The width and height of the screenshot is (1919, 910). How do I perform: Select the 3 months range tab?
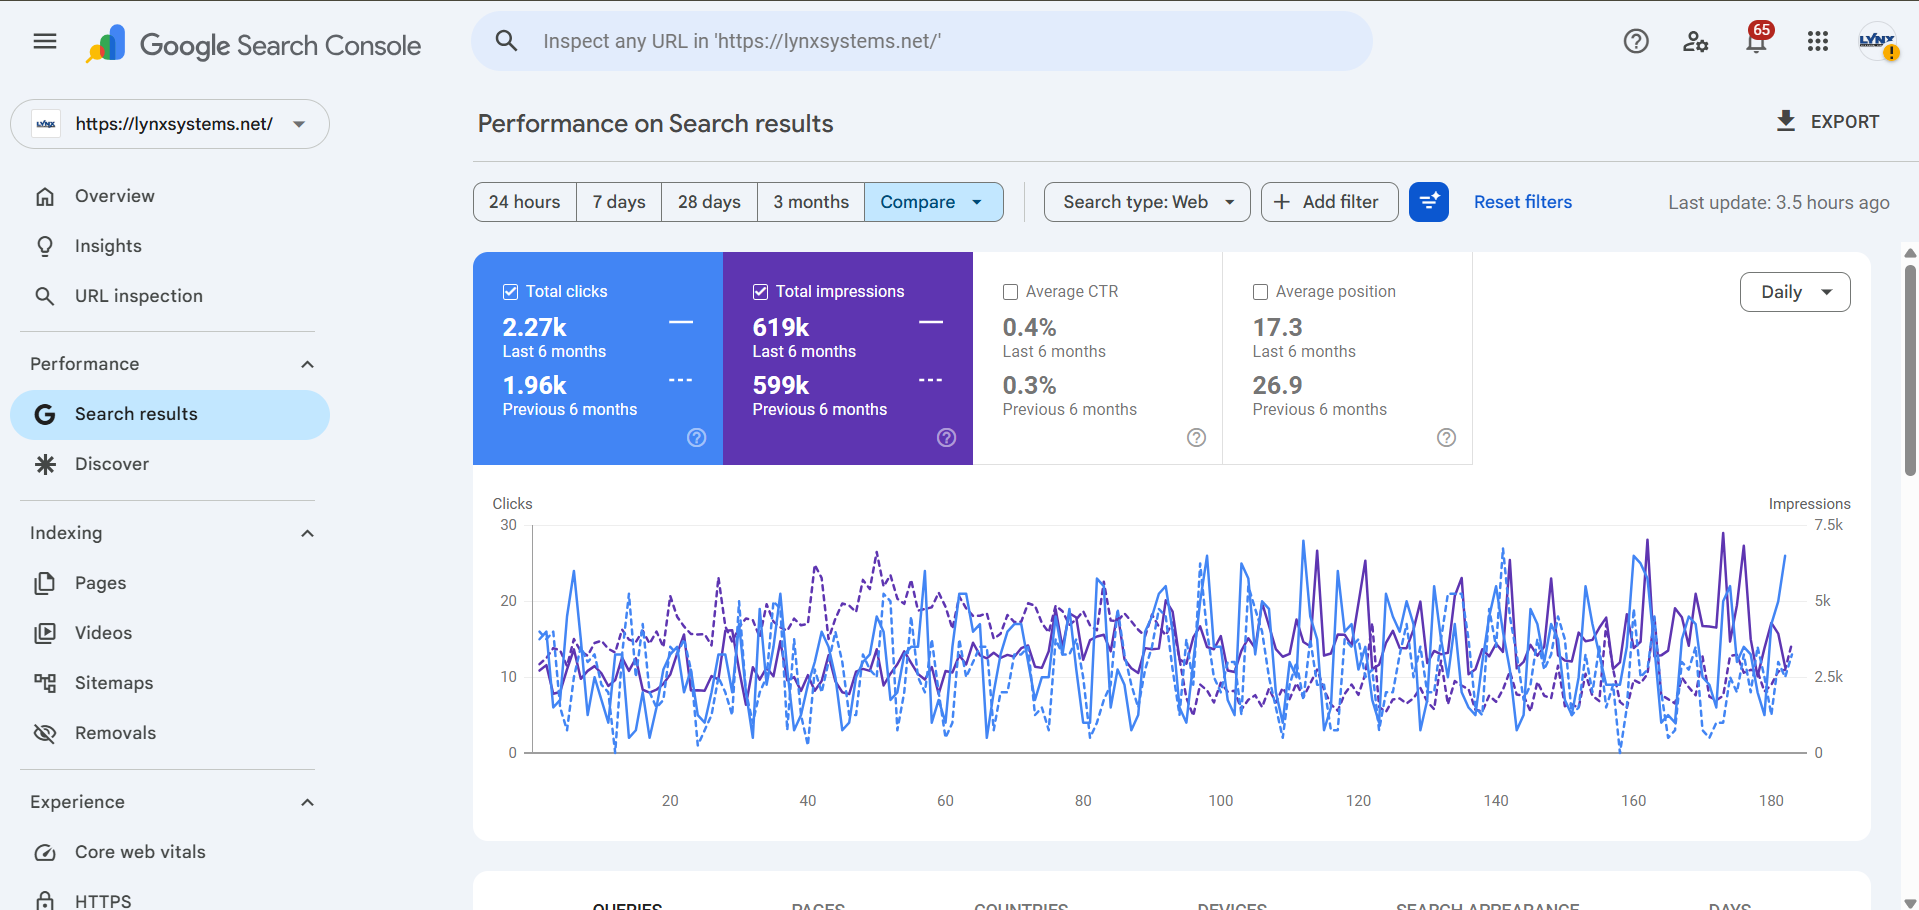pyautogui.click(x=811, y=202)
